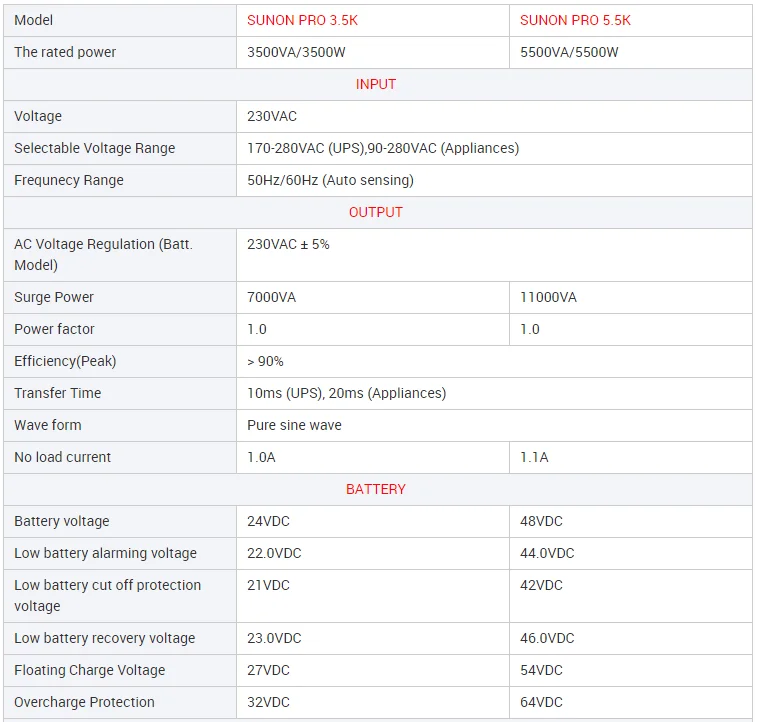Screen dimensions: 779x722
Task: Click the 'Pure sine wave' value
Action: tap(294, 425)
